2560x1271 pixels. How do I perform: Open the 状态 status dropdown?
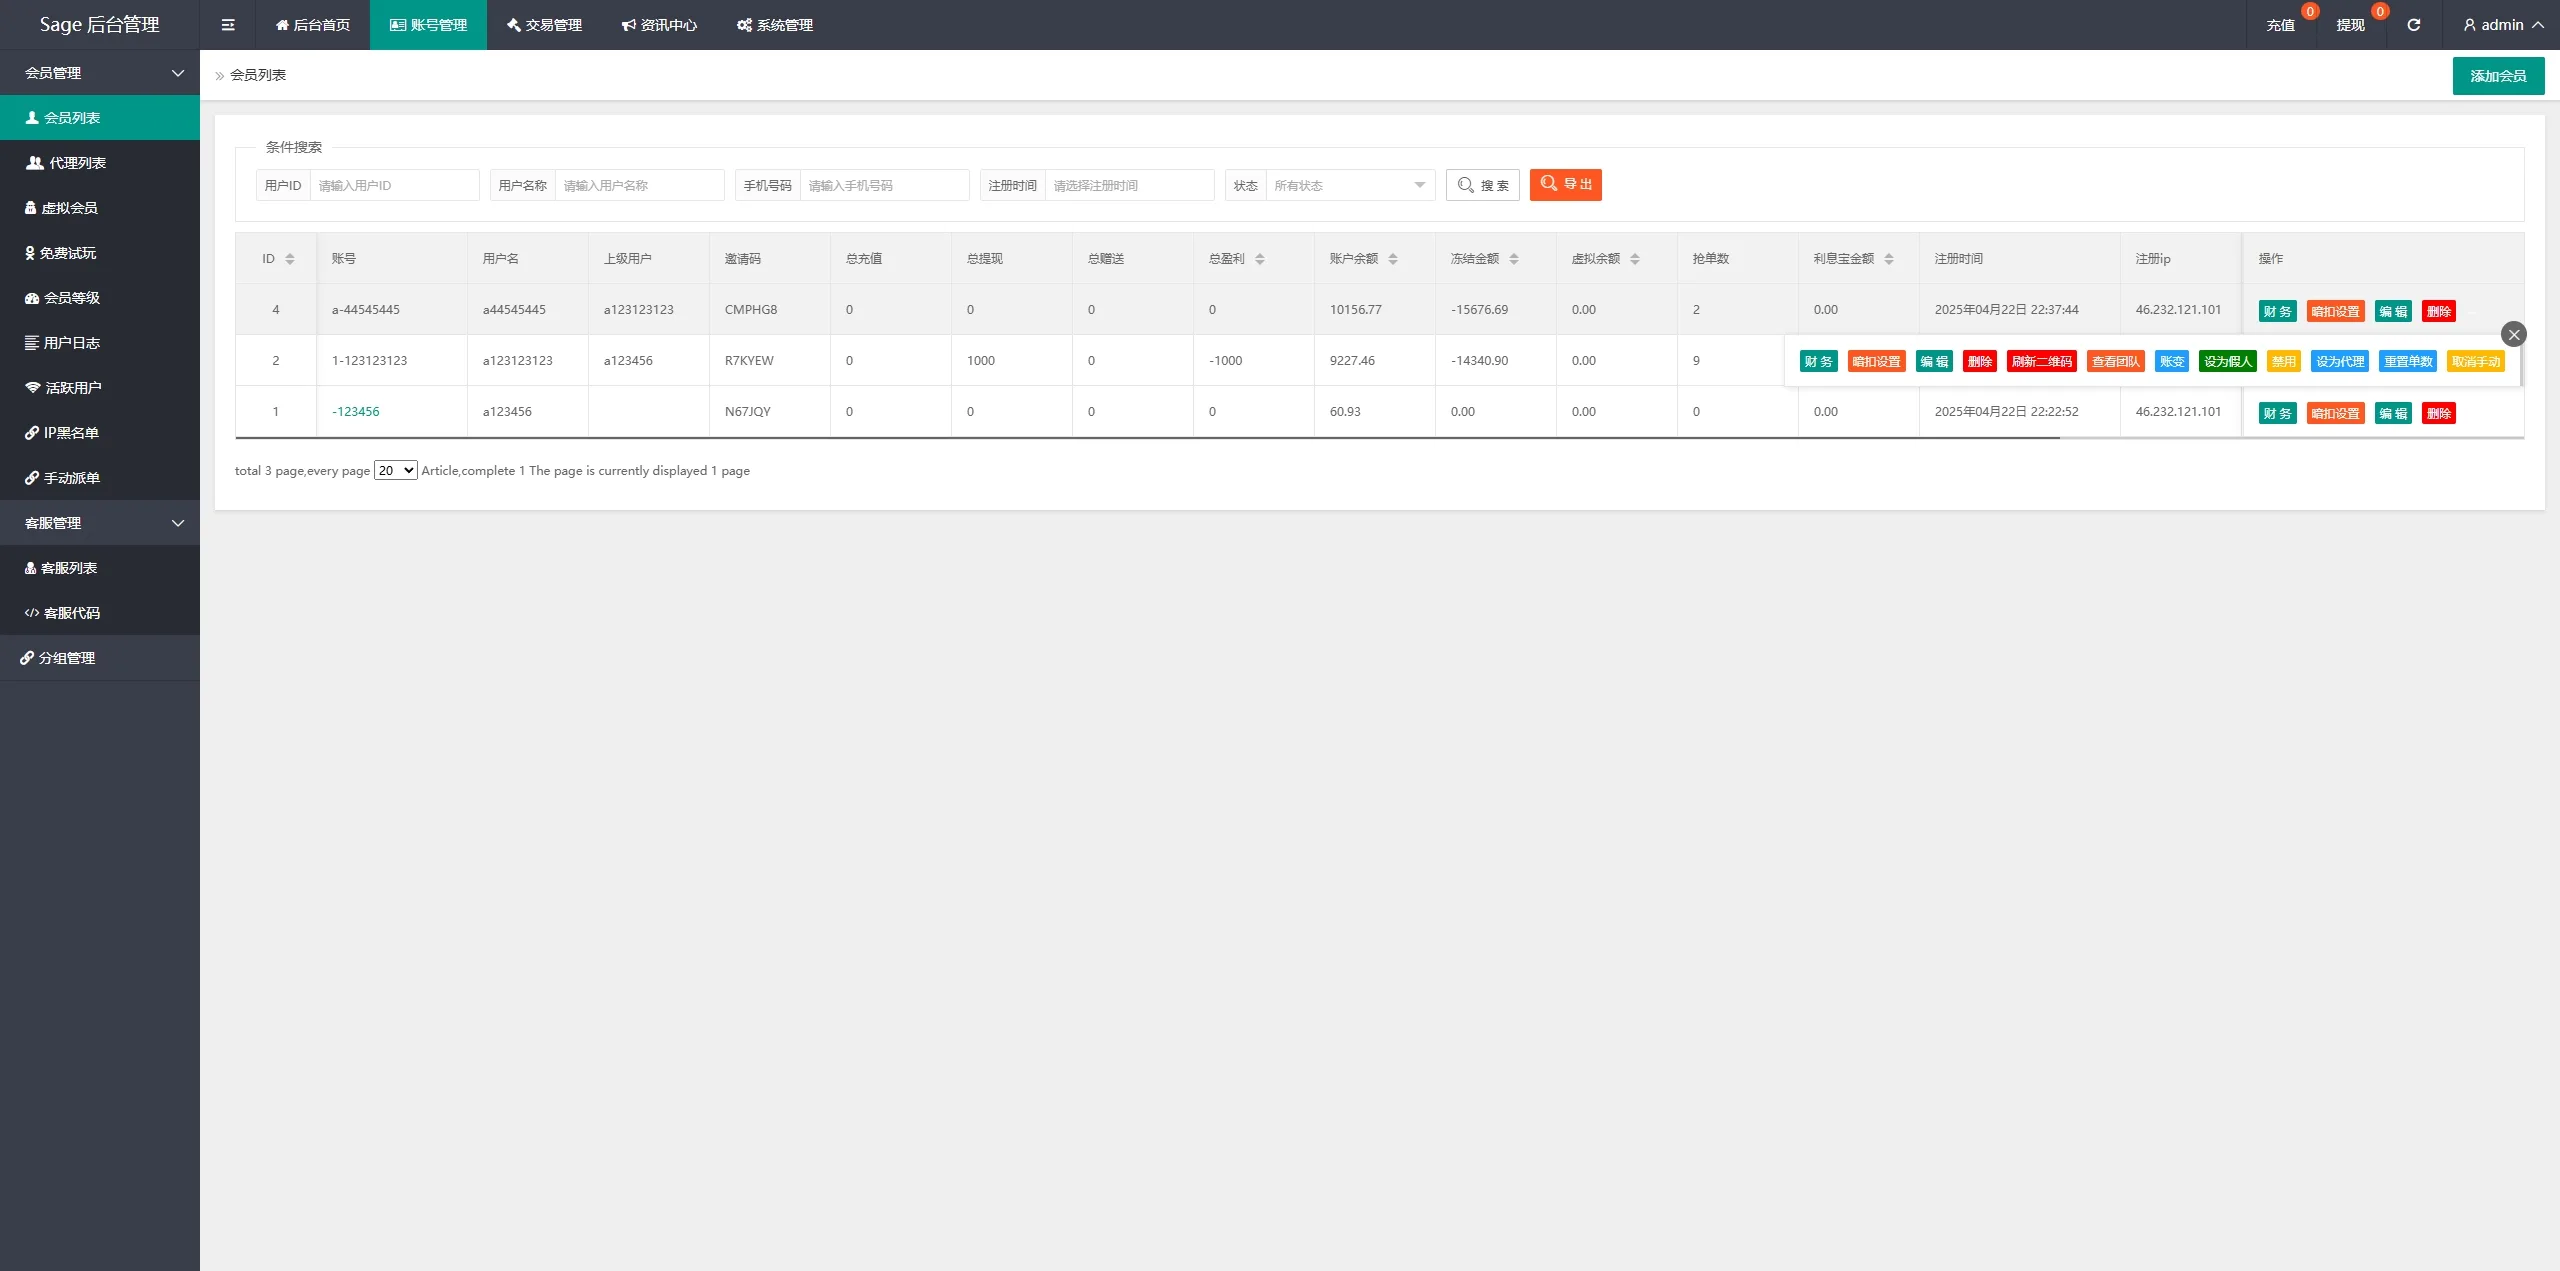click(x=1349, y=185)
